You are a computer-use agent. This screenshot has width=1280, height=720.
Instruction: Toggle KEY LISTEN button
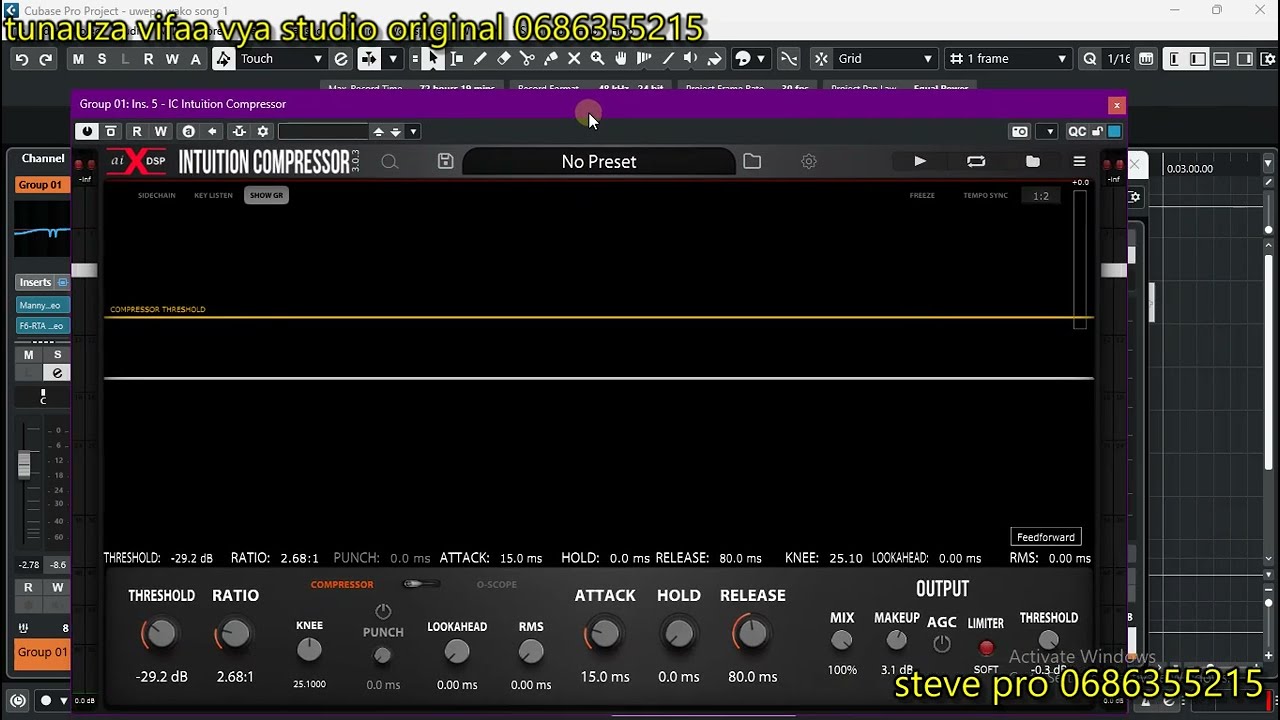click(x=213, y=195)
